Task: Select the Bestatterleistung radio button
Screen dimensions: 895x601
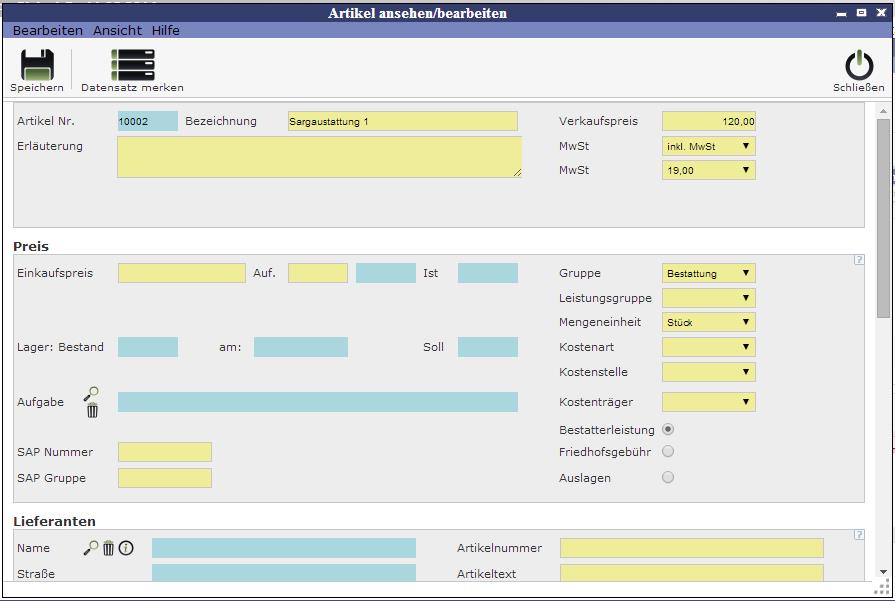Action: pyautogui.click(x=668, y=429)
